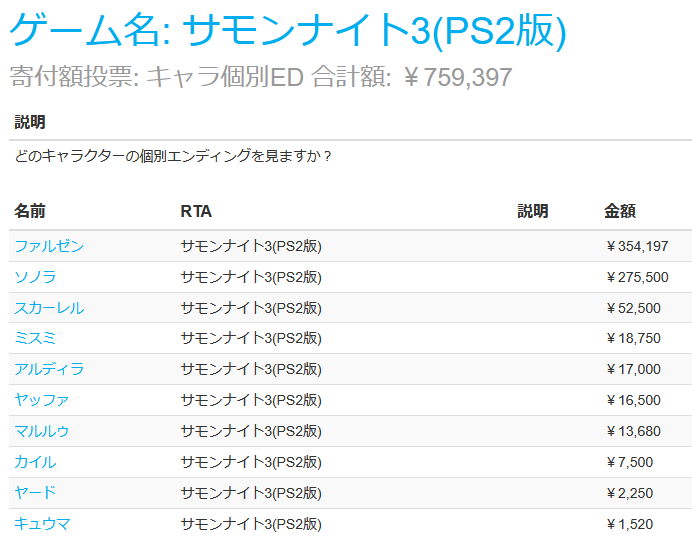The image size is (692, 556).
Task: Select the amount ￥1,520
Action: click(629, 524)
